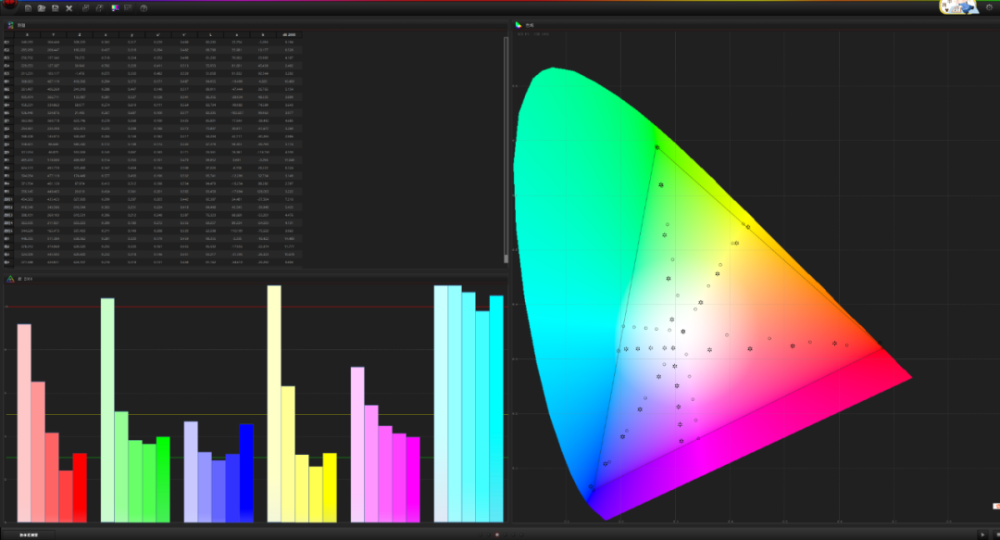Viewport: 1000px width, 540px height.
Task: Select the bottom-left status bar tab
Action: (x=27, y=534)
